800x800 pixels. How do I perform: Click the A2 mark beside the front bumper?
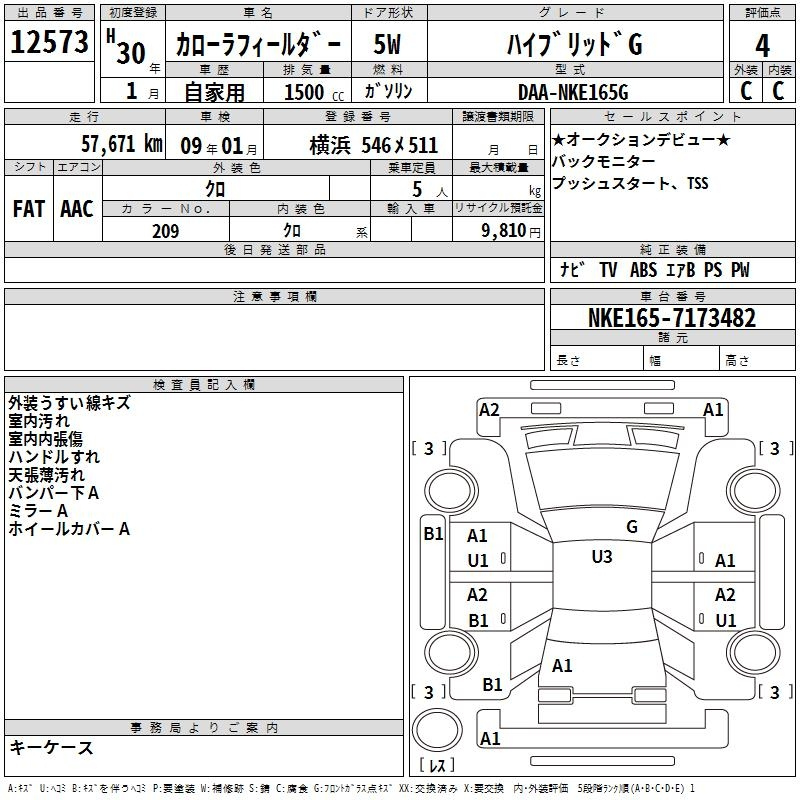point(489,410)
